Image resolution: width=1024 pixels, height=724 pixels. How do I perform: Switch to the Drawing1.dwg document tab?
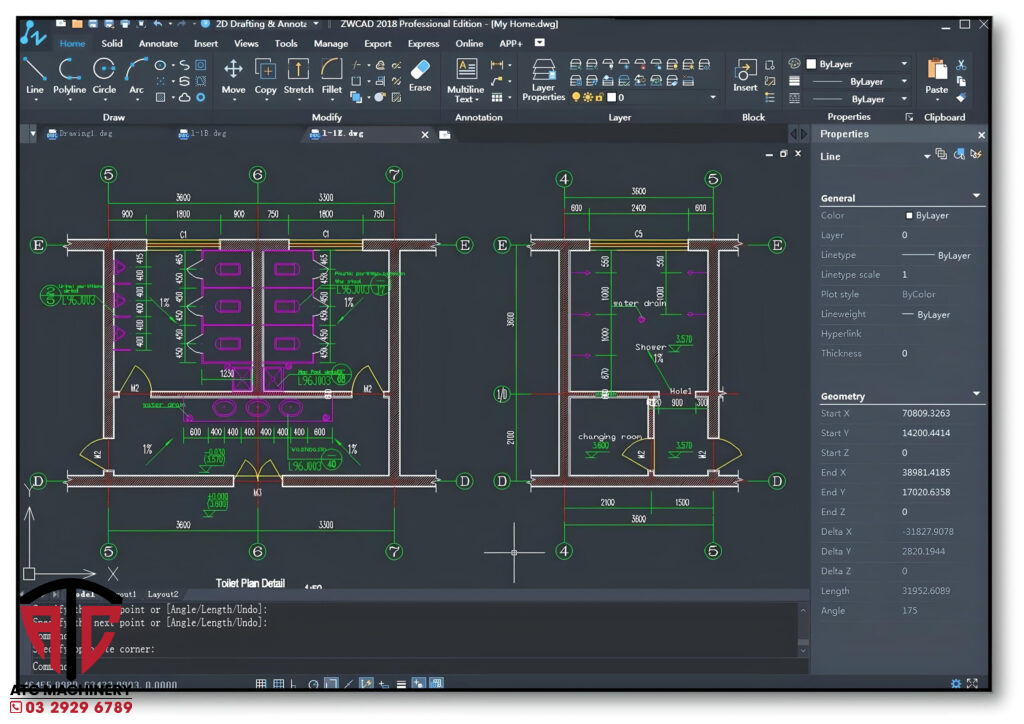coord(87,133)
